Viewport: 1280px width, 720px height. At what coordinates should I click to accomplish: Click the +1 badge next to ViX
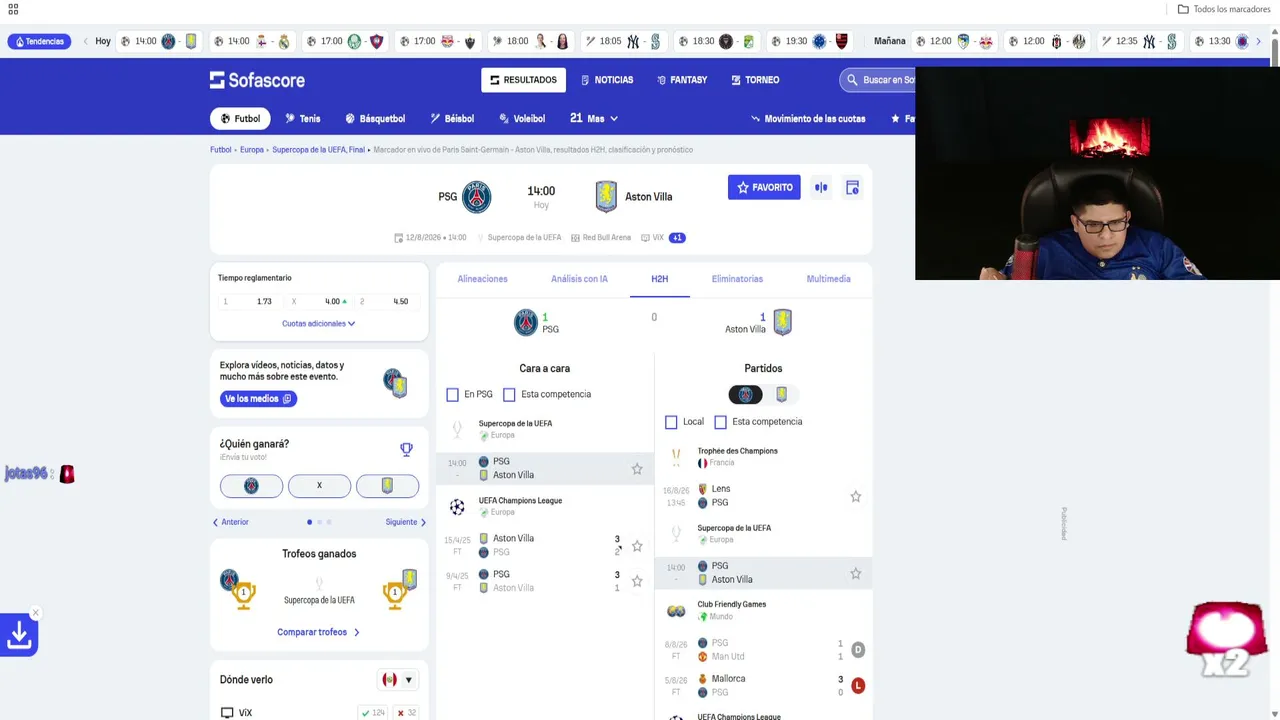click(677, 238)
